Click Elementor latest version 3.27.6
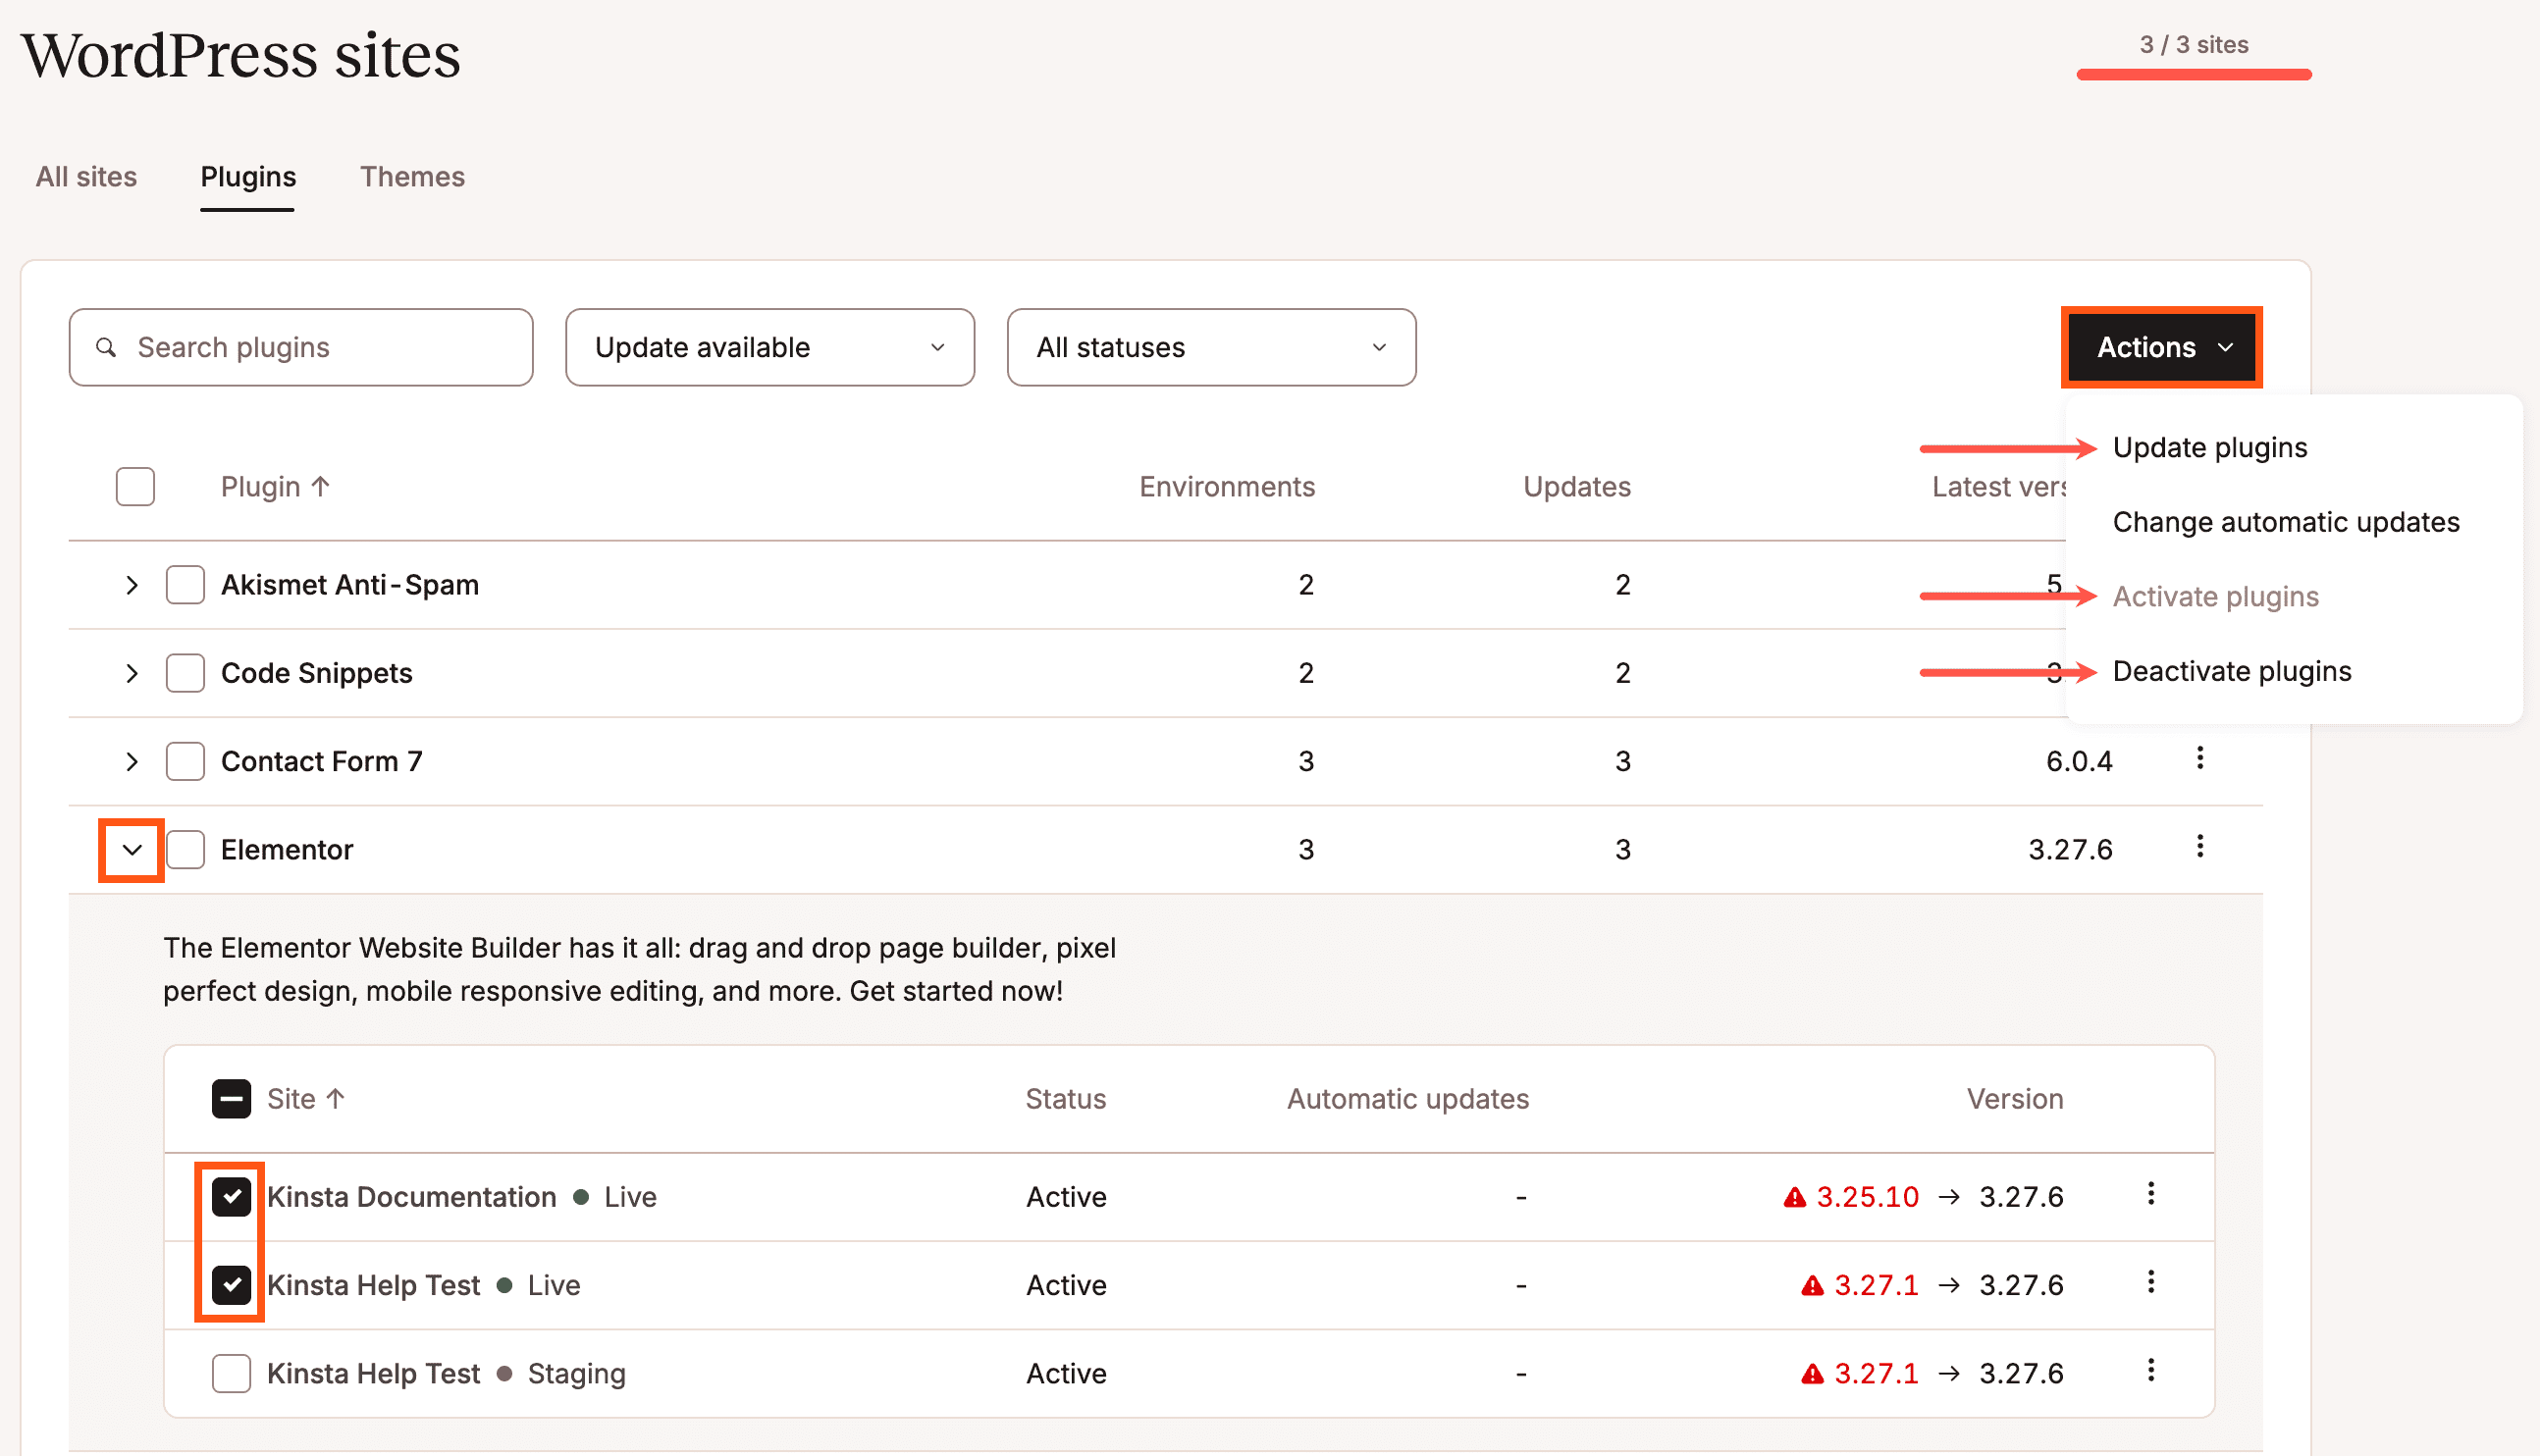The width and height of the screenshot is (2540, 1456). pyautogui.click(x=2069, y=849)
